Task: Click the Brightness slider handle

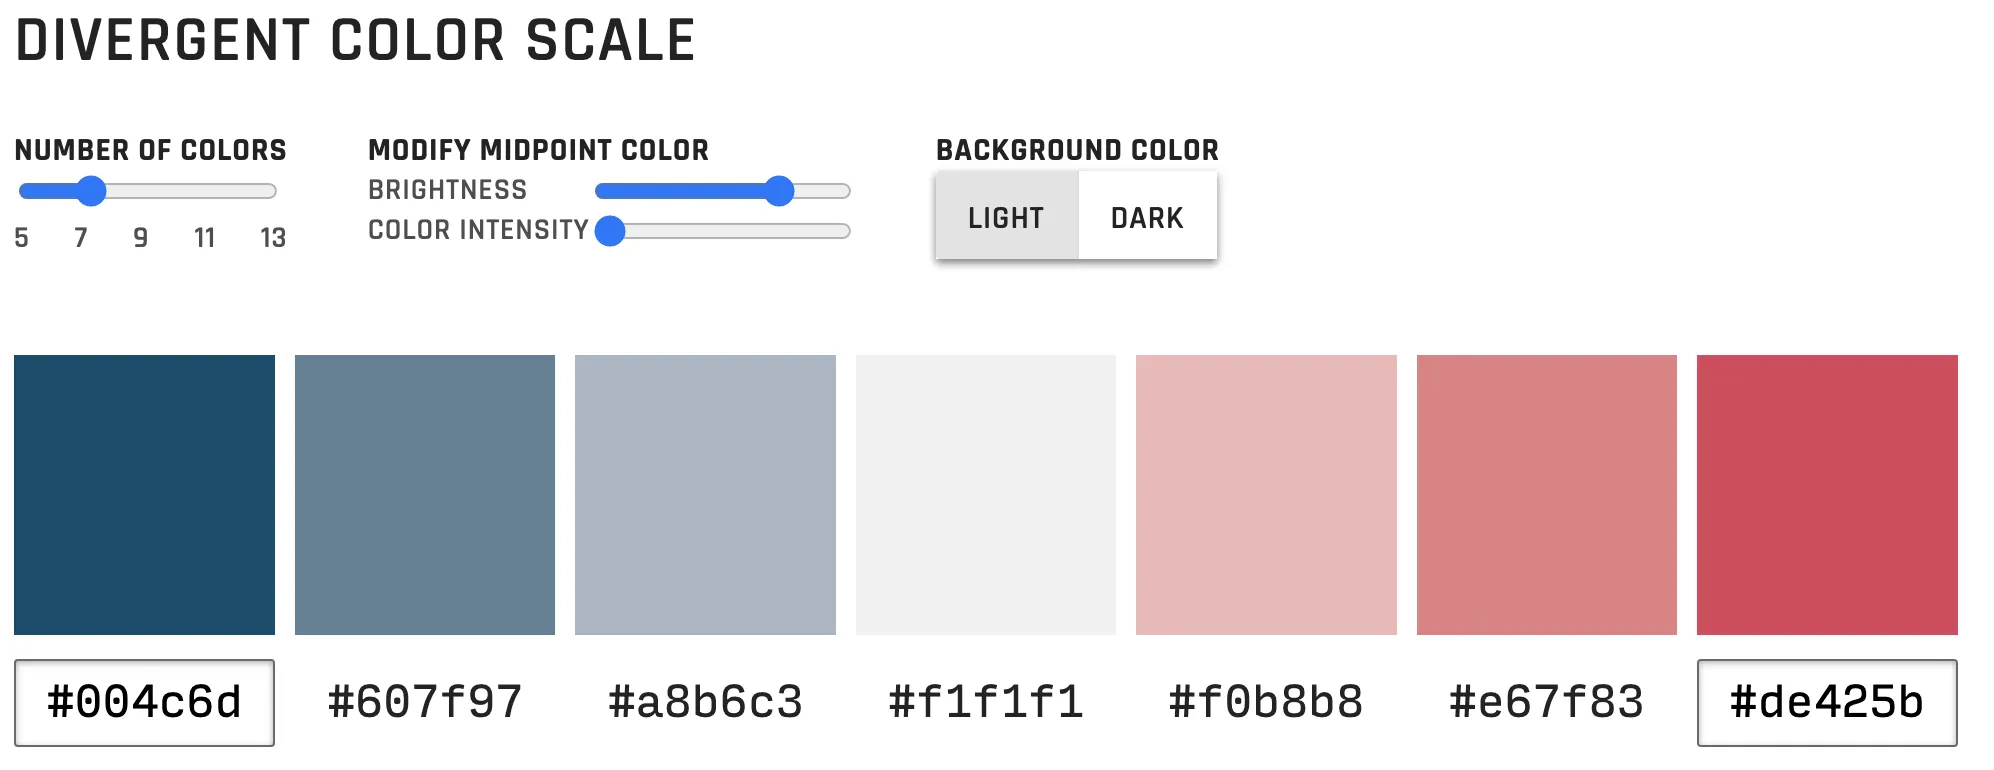Action: [x=781, y=189]
